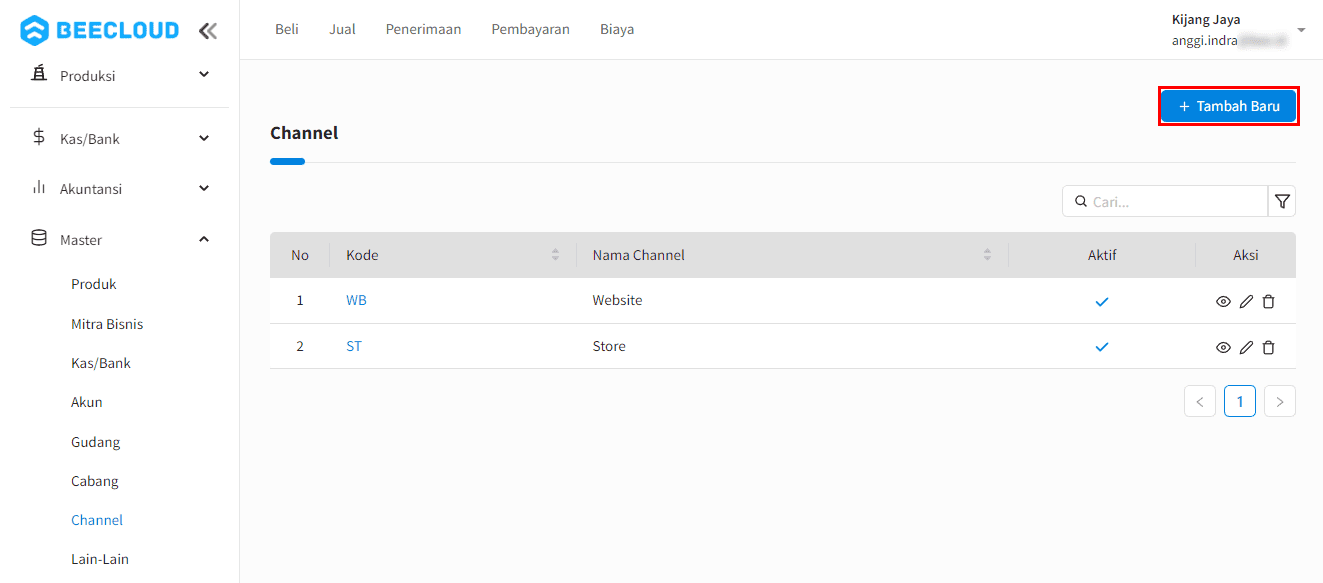Open the Jual top menu
Viewport: 1323px width, 583px height.
tap(342, 30)
